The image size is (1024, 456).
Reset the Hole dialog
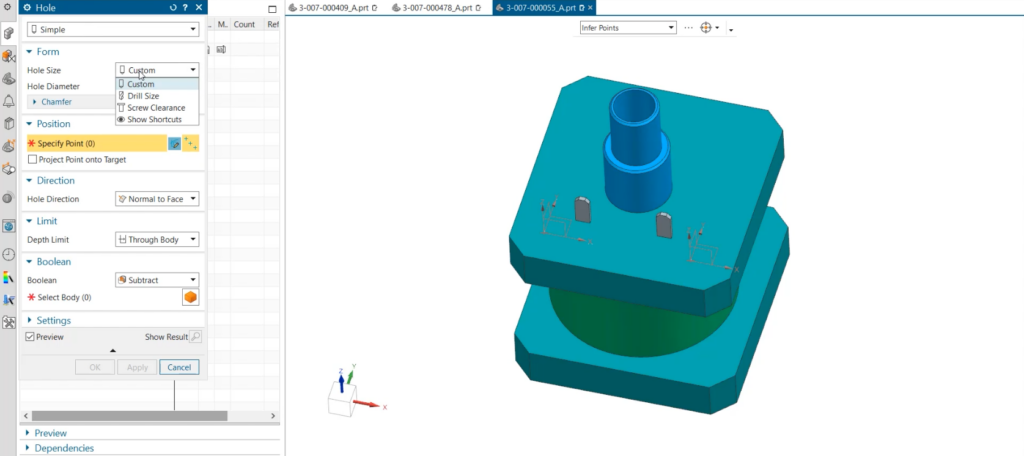[172, 8]
